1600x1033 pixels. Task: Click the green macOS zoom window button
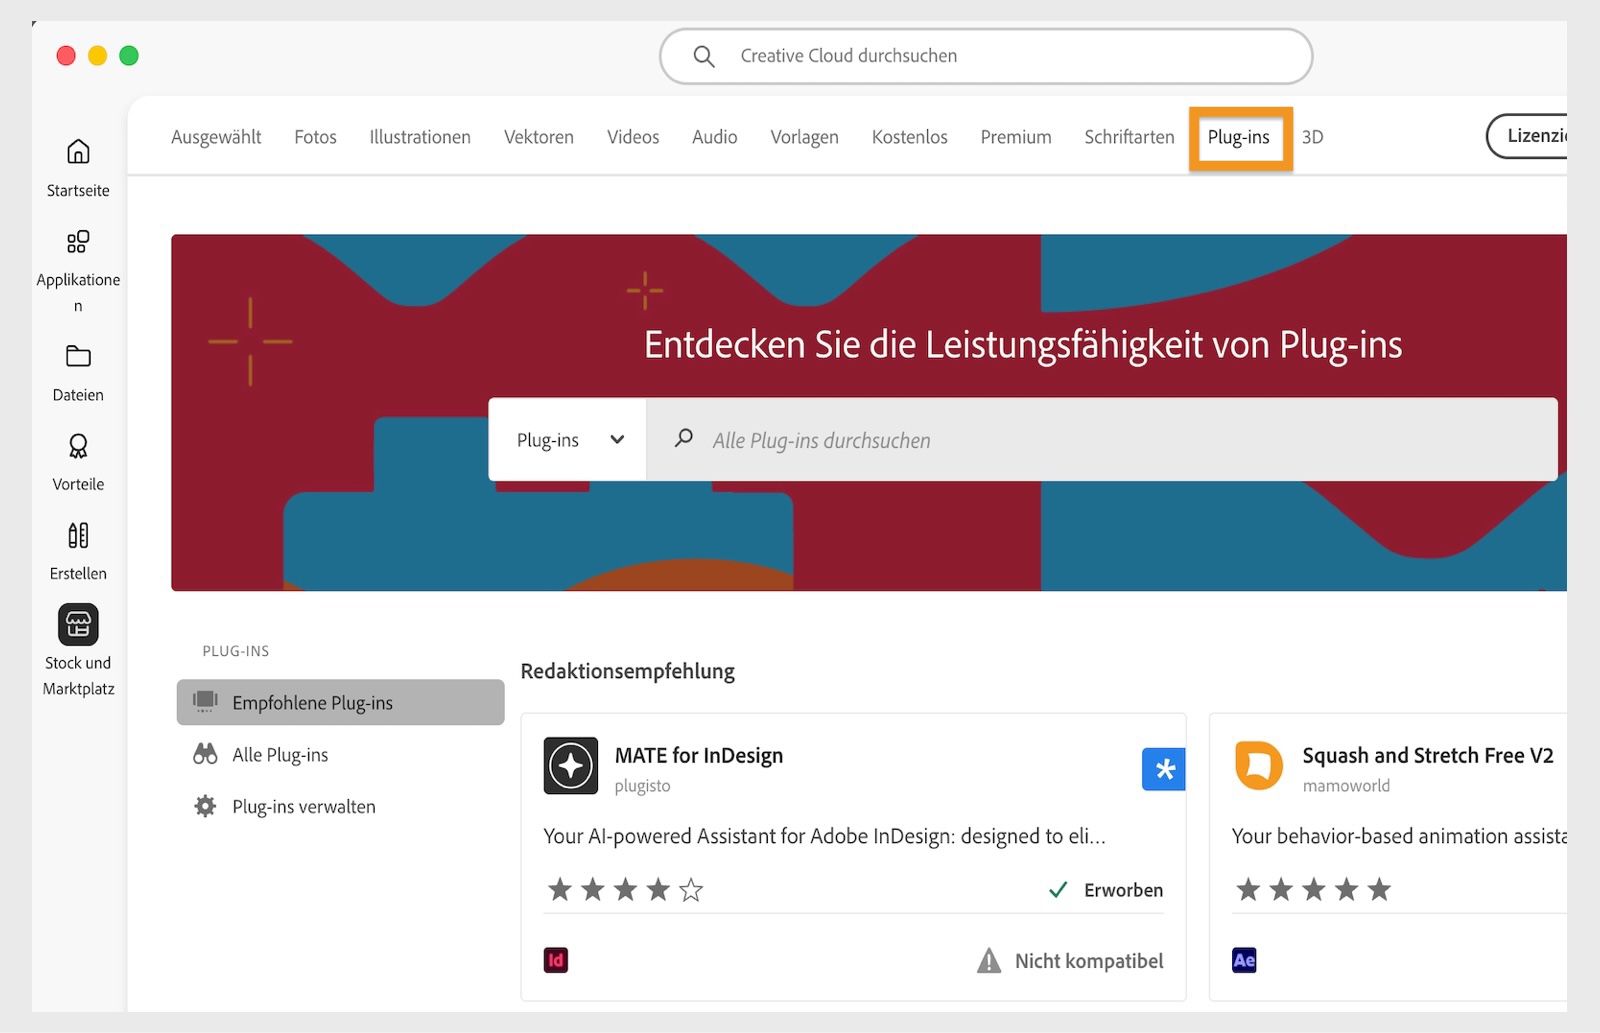pyautogui.click(x=129, y=56)
